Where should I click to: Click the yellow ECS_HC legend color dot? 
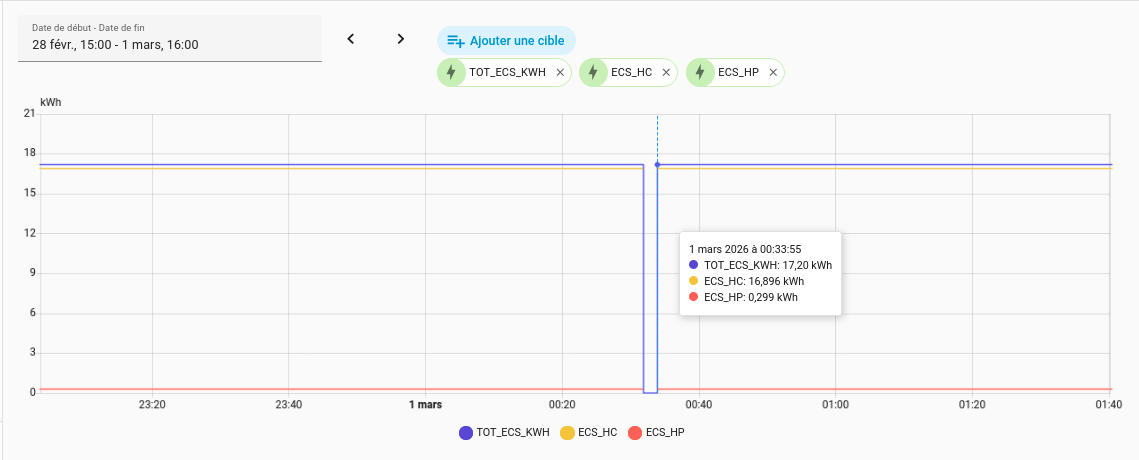coord(567,433)
